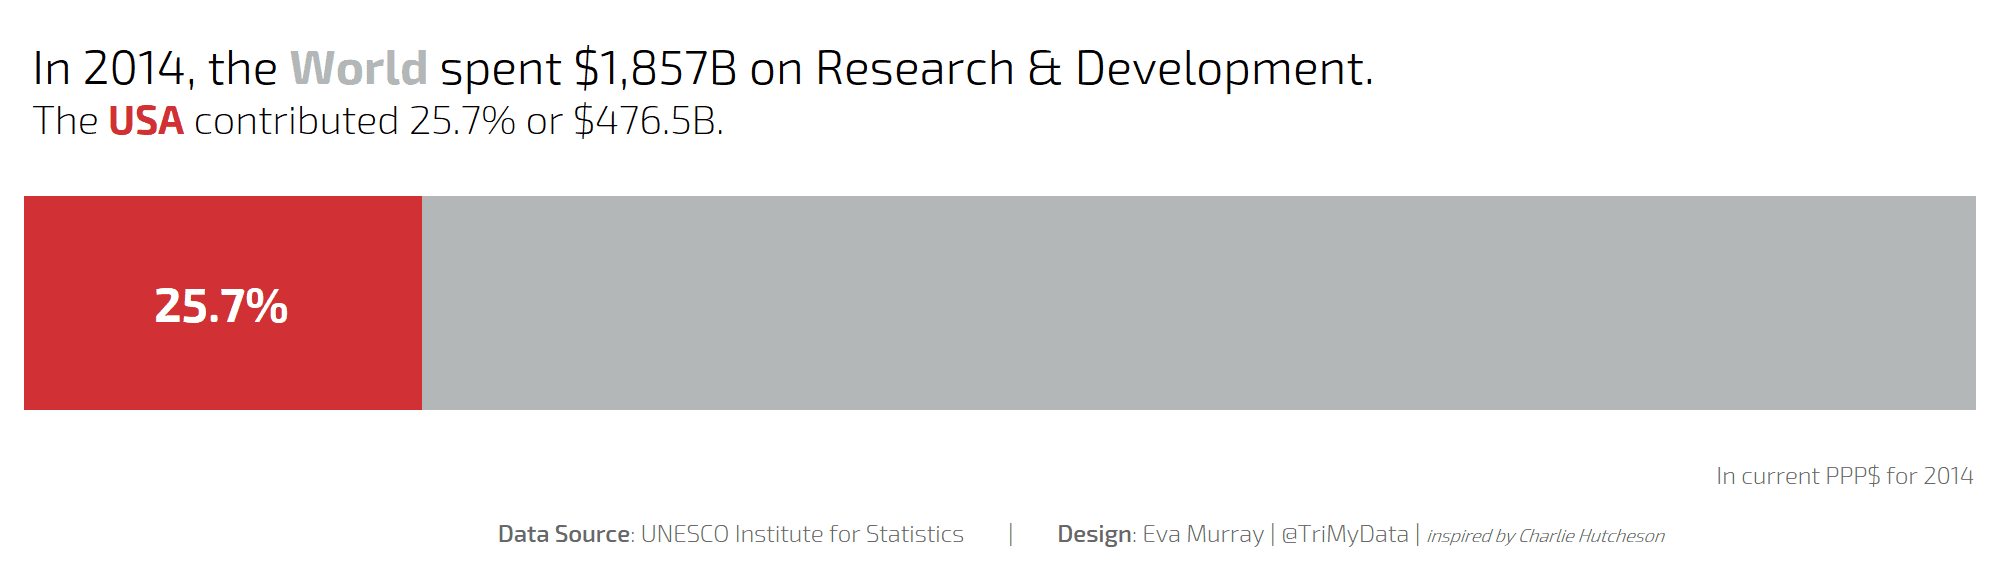Click the gray World bar segment
Image resolution: width=2000 pixels, height=580 pixels.
coord(1198,303)
